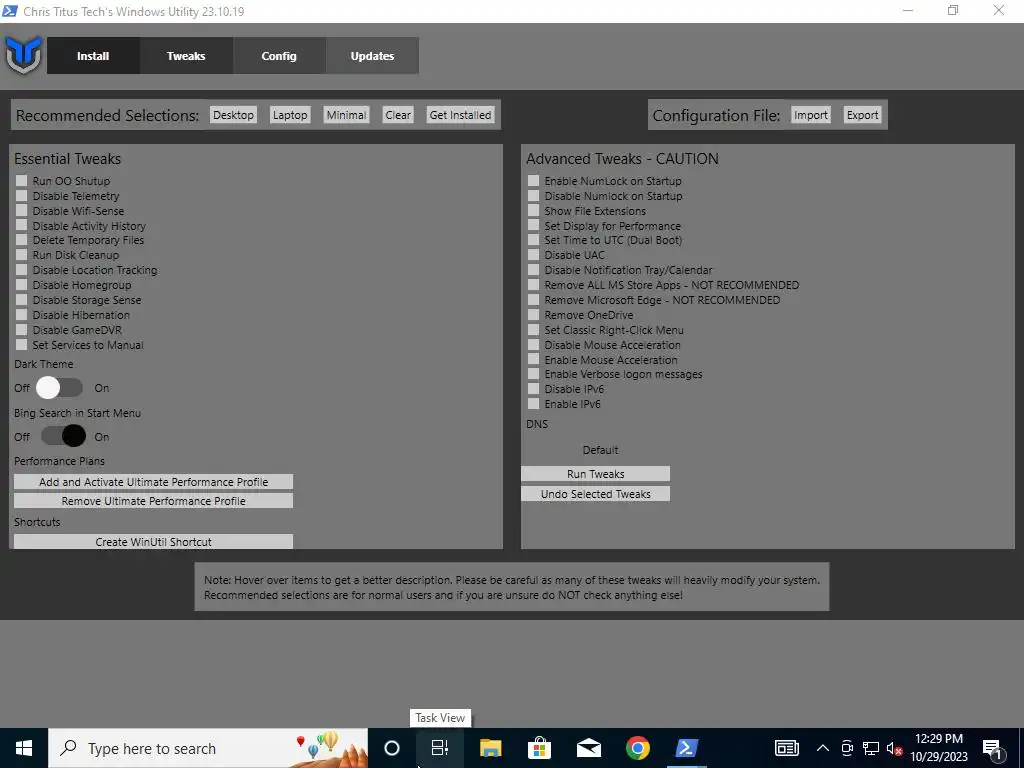This screenshot has width=1024, height=768.
Task: Open Cortana circle icon on taskbar
Action: tap(392, 748)
